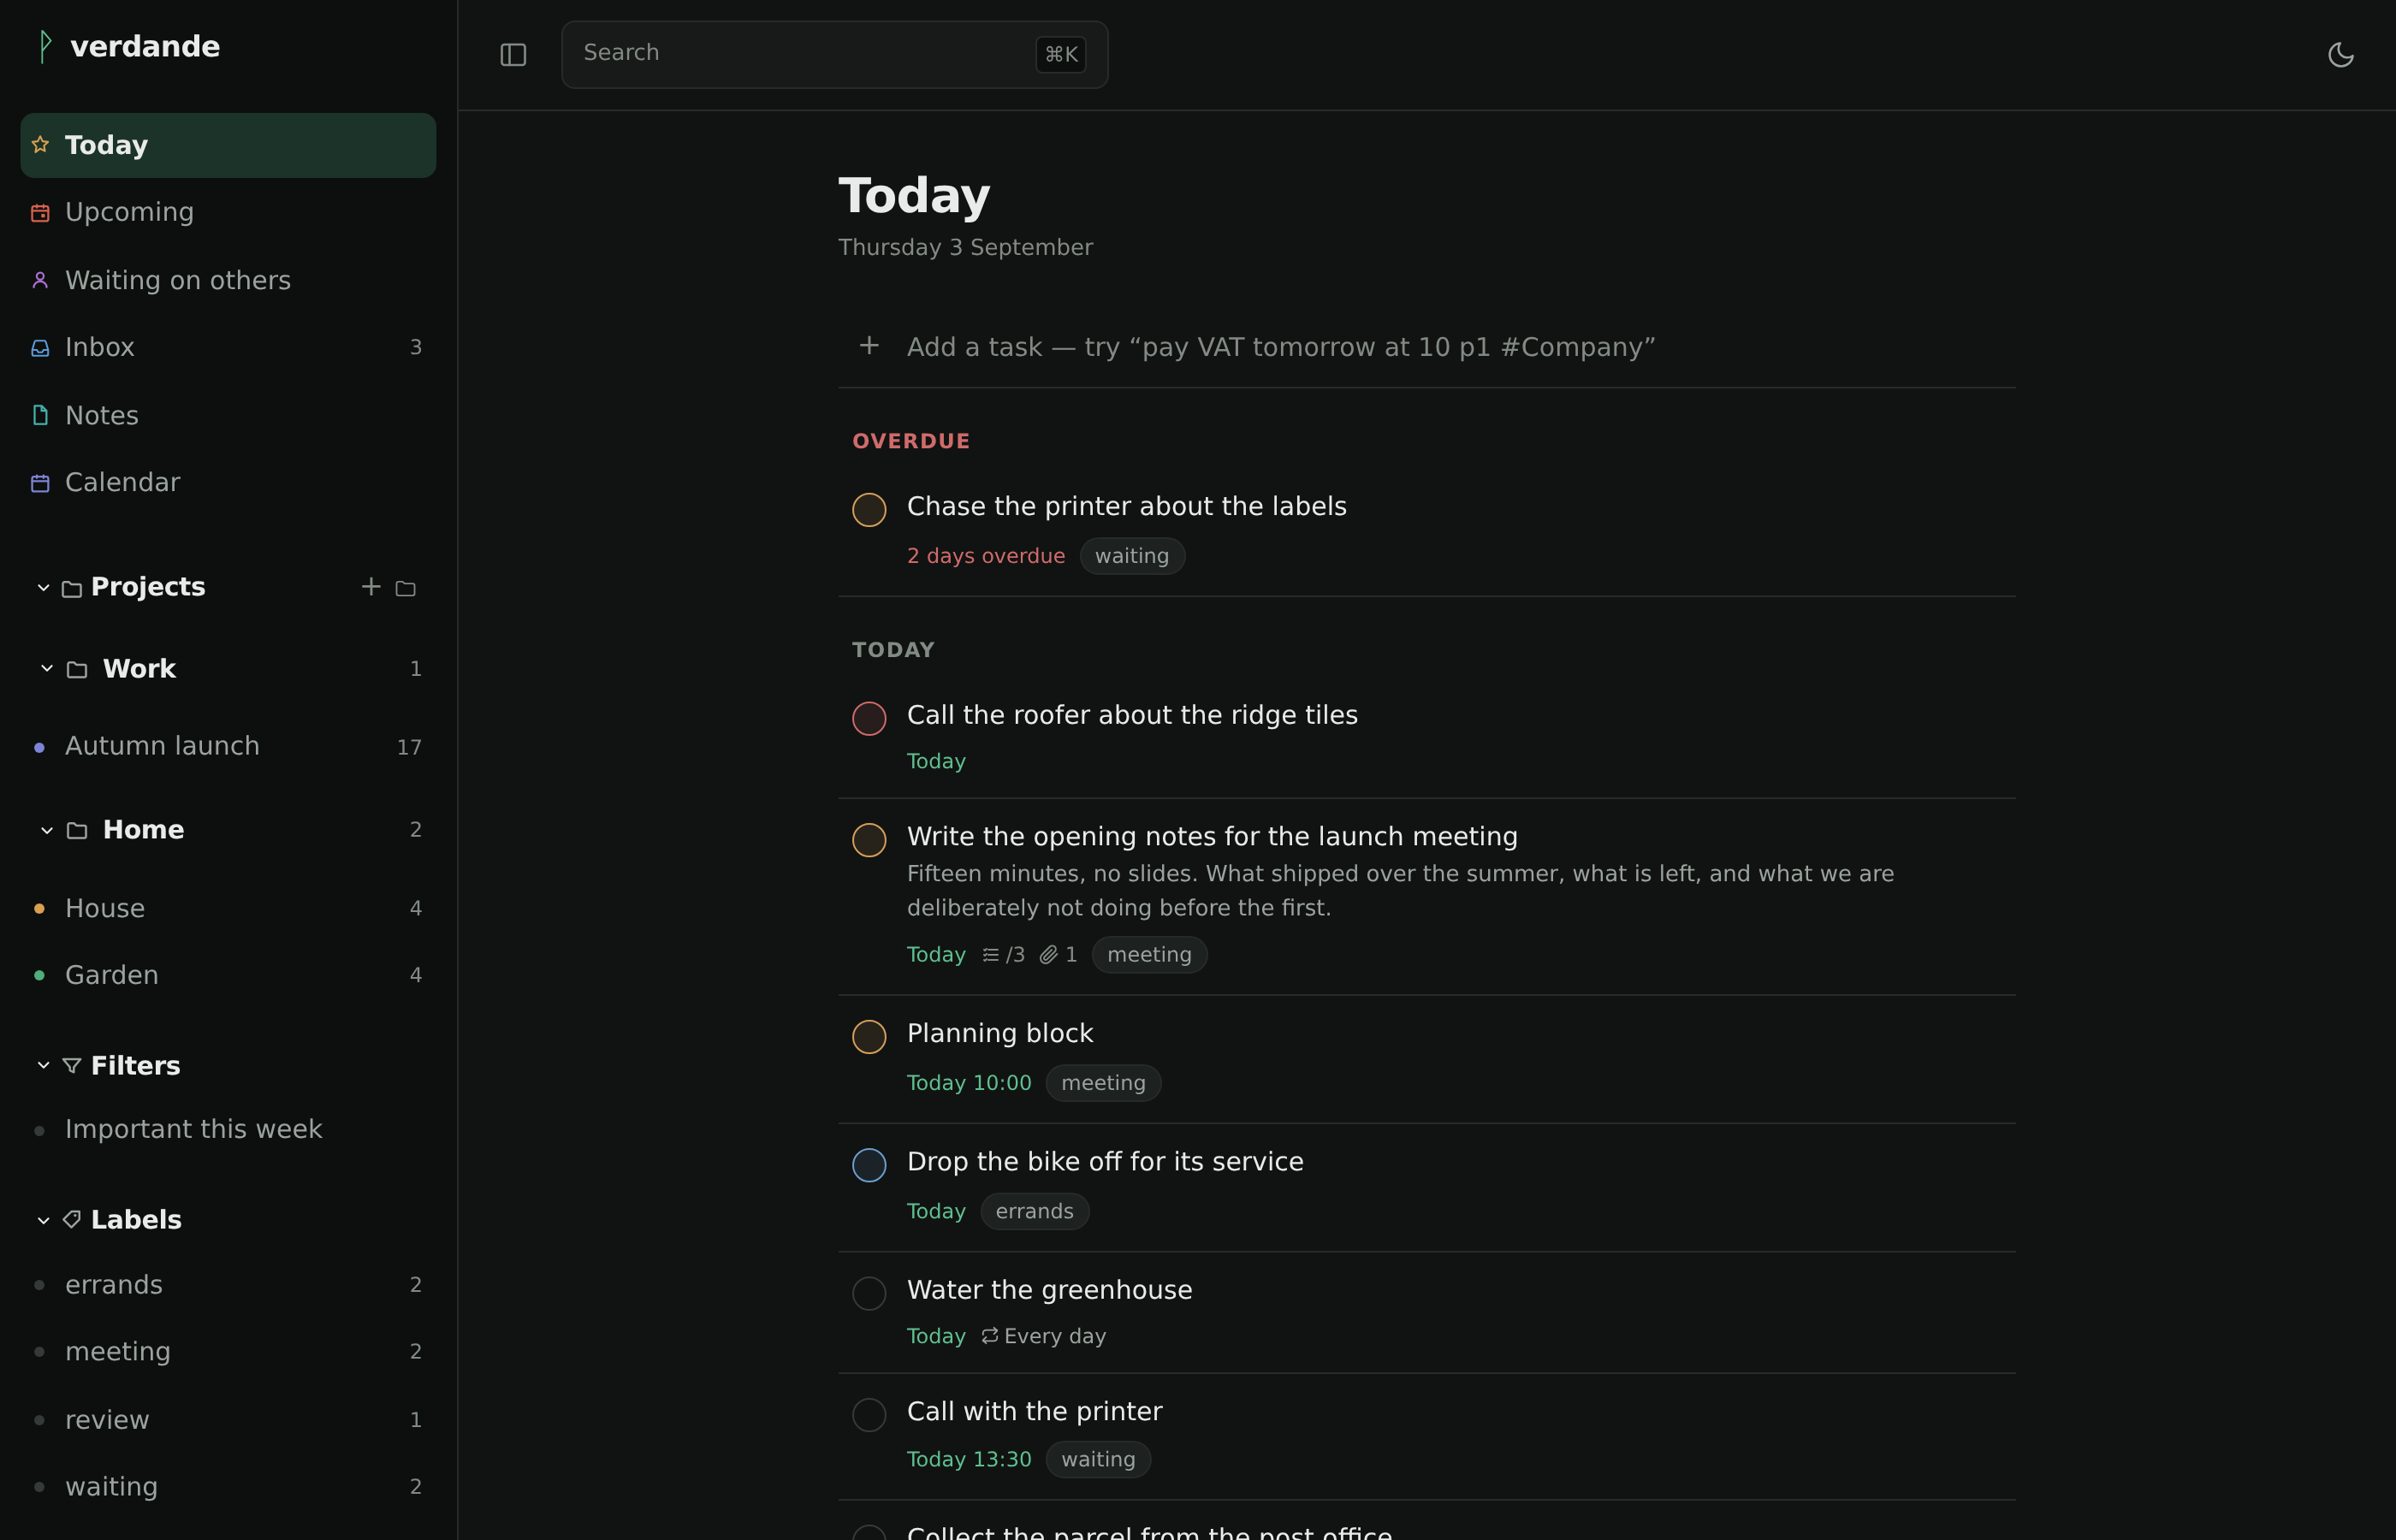Focus the Search field
Viewport: 2396px width, 1540px height.
(x=834, y=54)
